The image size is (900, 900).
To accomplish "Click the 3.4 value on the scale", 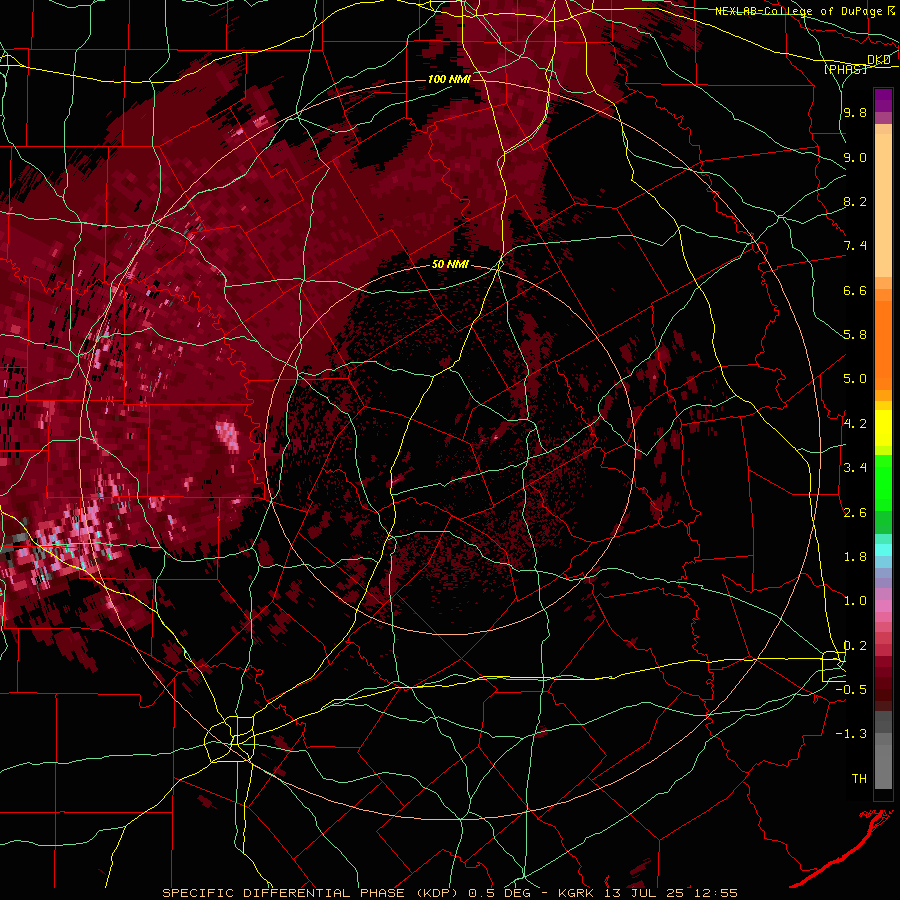I will click(855, 468).
